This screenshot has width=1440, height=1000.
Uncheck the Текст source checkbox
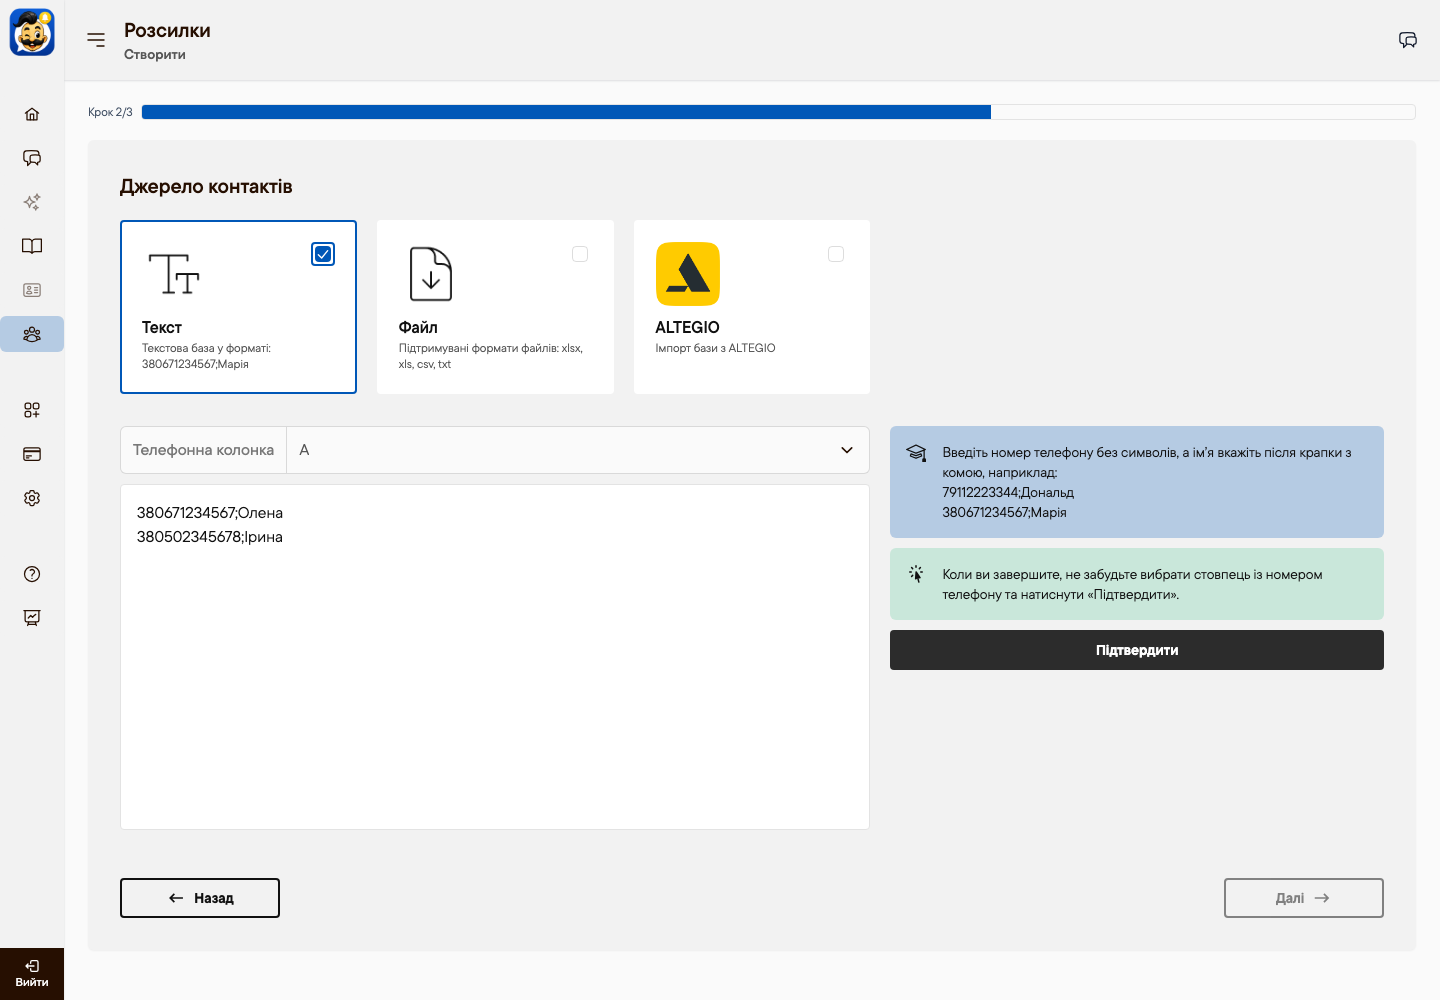point(323,254)
